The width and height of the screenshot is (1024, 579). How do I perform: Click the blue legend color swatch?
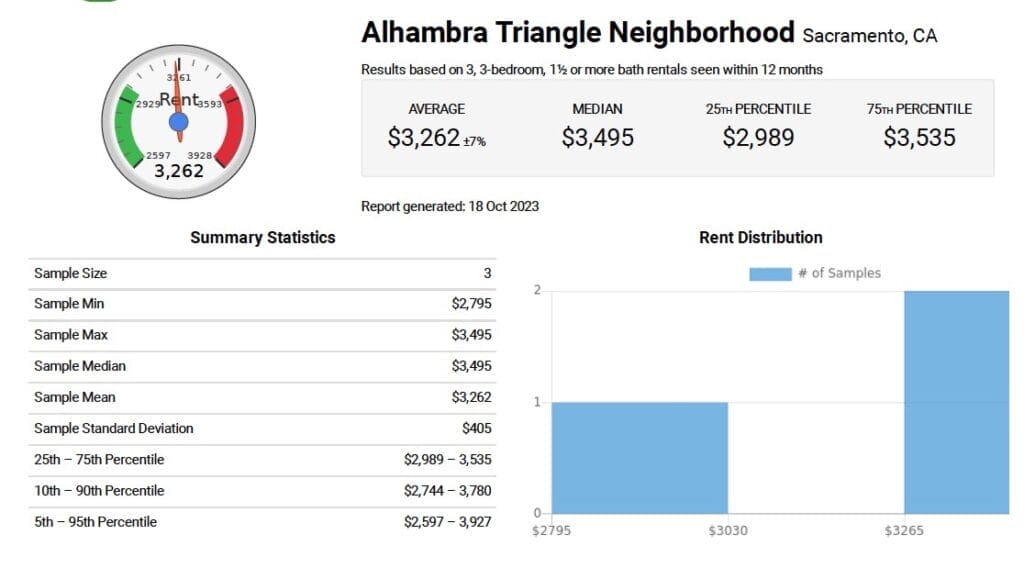(769, 273)
